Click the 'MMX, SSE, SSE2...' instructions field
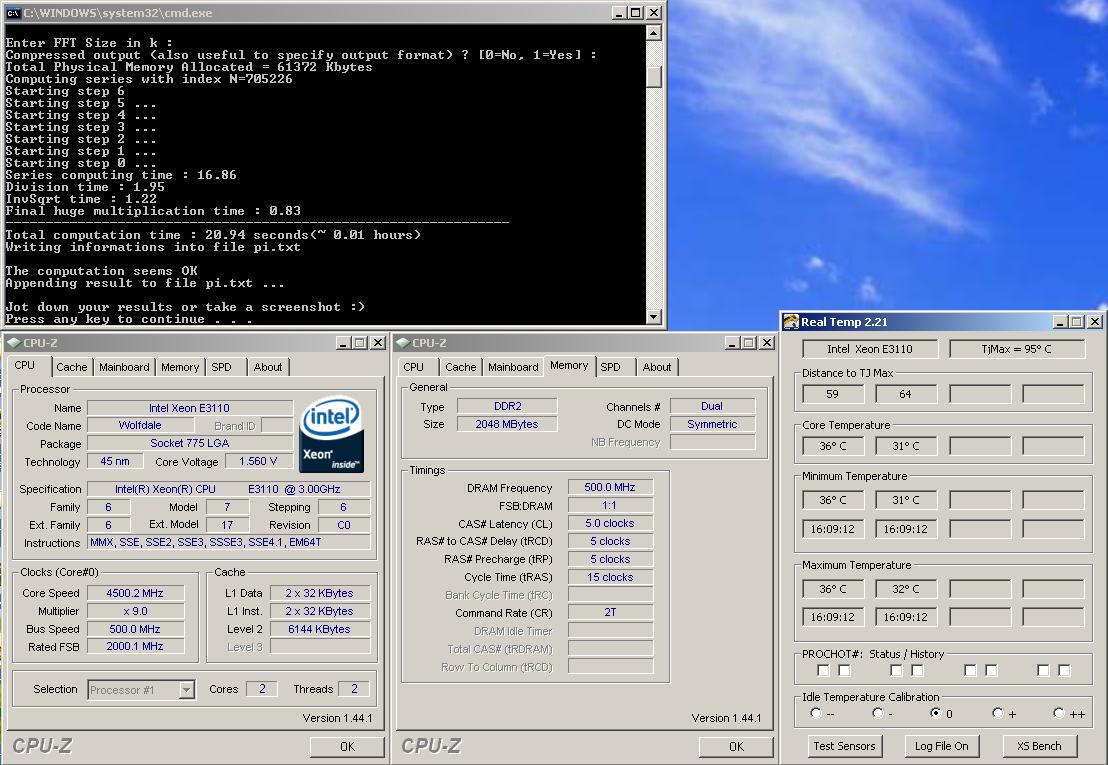The width and height of the screenshot is (1108, 765). pos(228,542)
